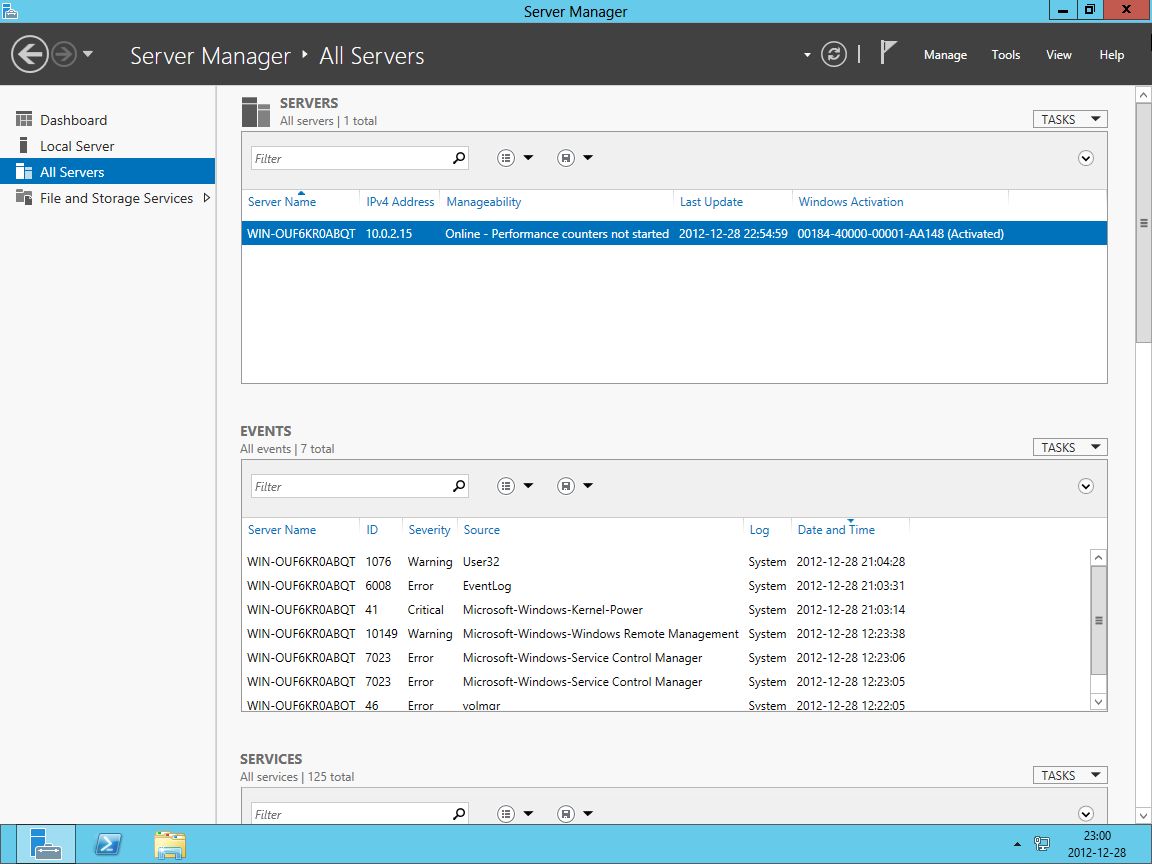Click the File and Storage Services icon
Image resolution: width=1152 pixels, height=864 pixels.
click(x=24, y=197)
